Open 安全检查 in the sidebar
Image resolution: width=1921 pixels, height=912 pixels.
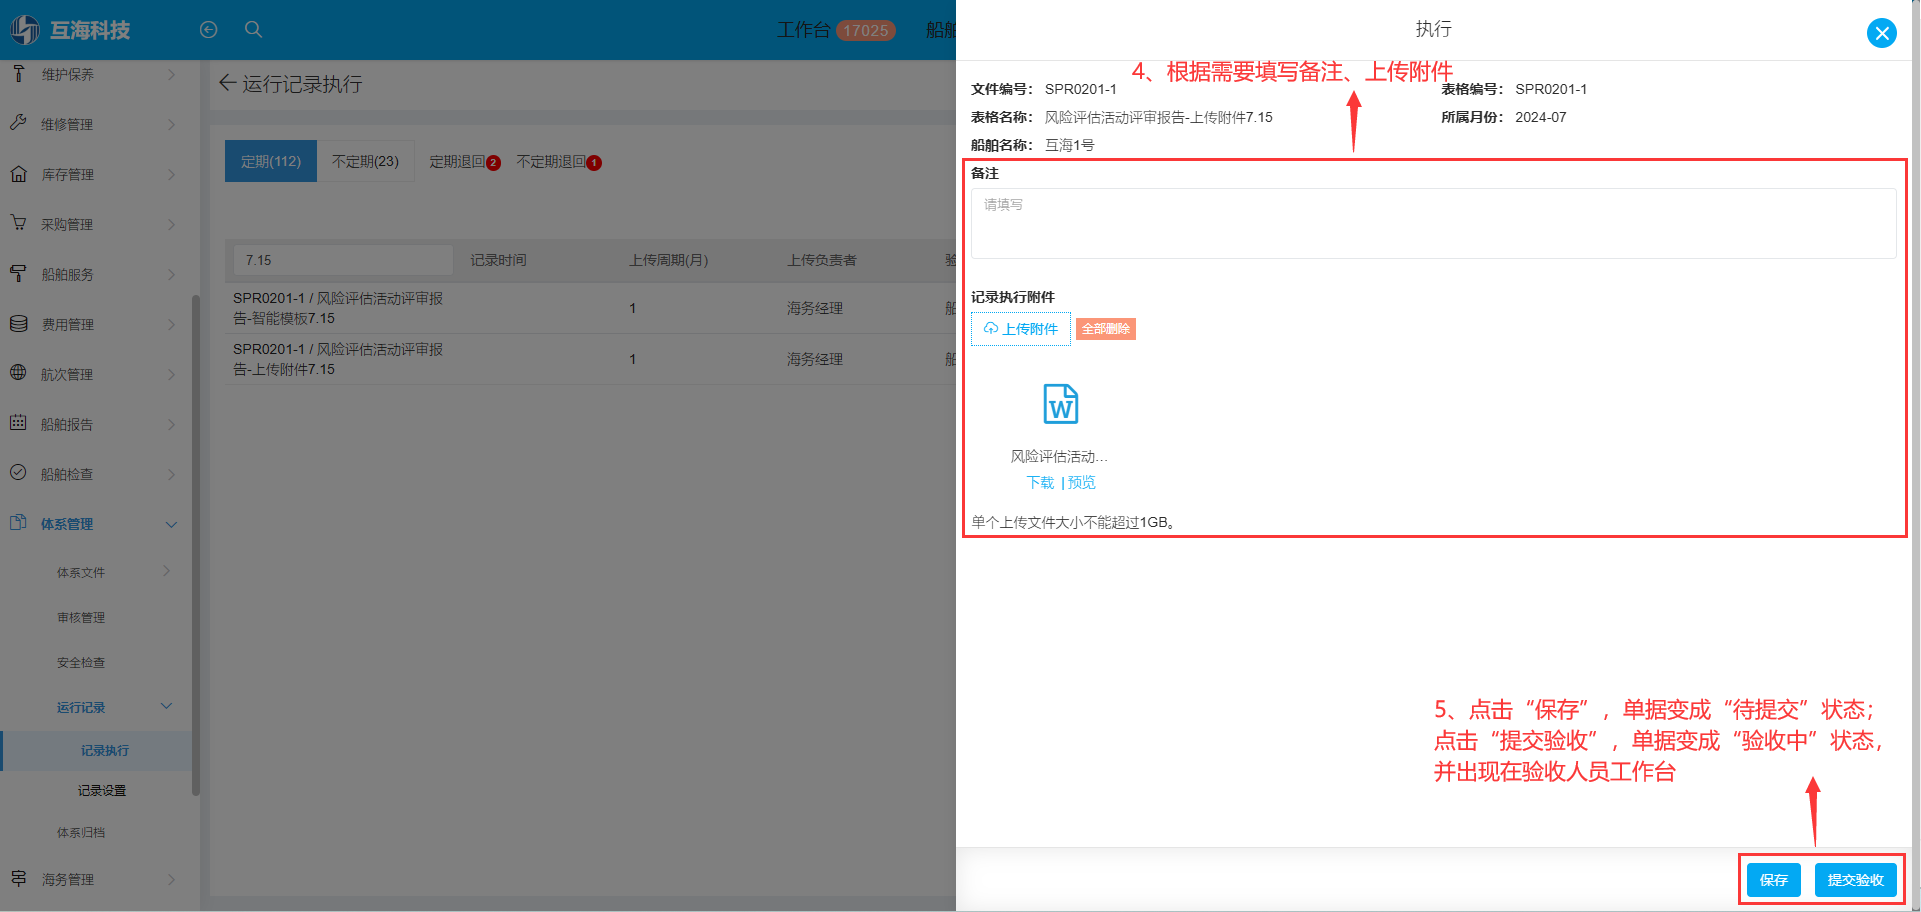[x=81, y=662]
